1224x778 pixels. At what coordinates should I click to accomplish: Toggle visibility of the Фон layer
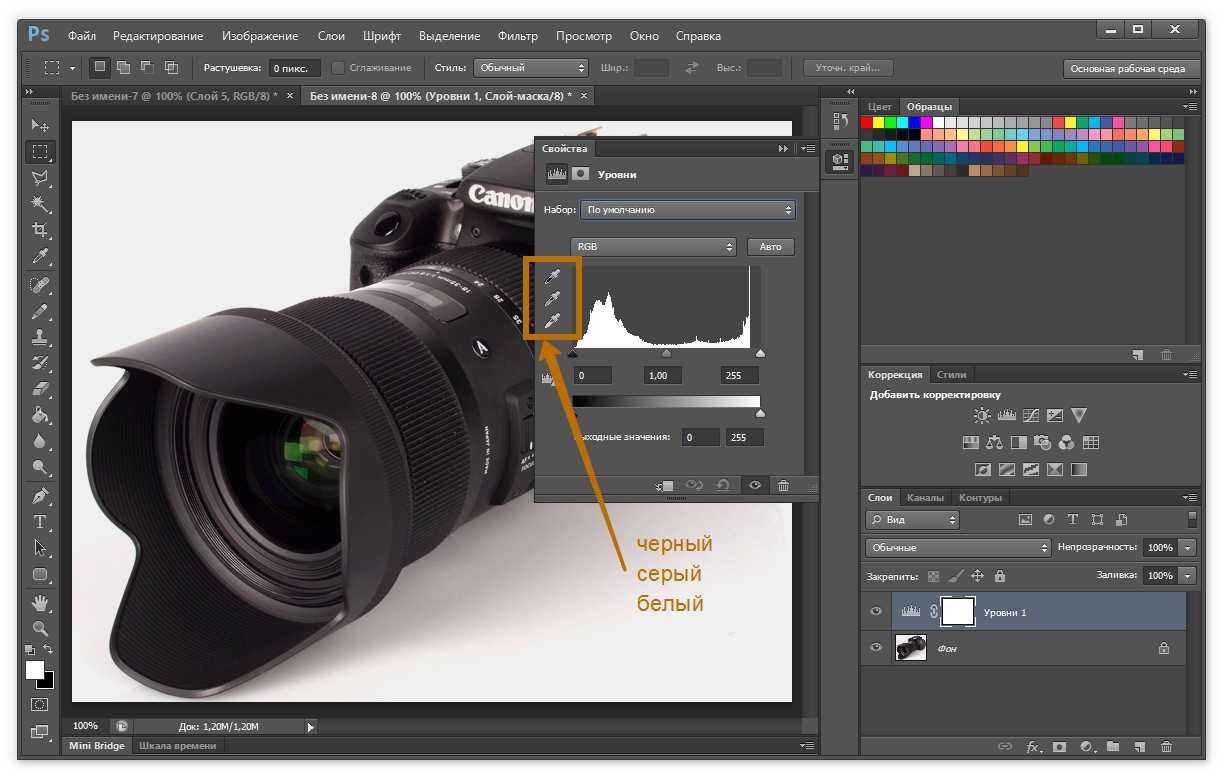click(876, 648)
